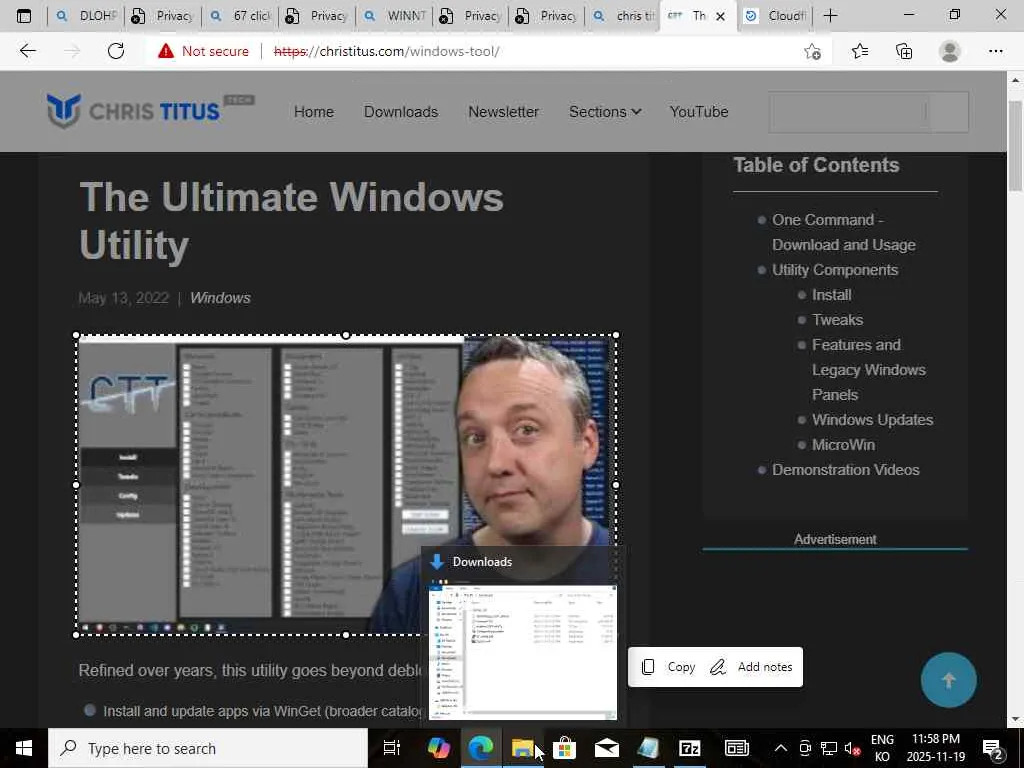Click the Copy button in selection popup

click(x=668, y=667)
